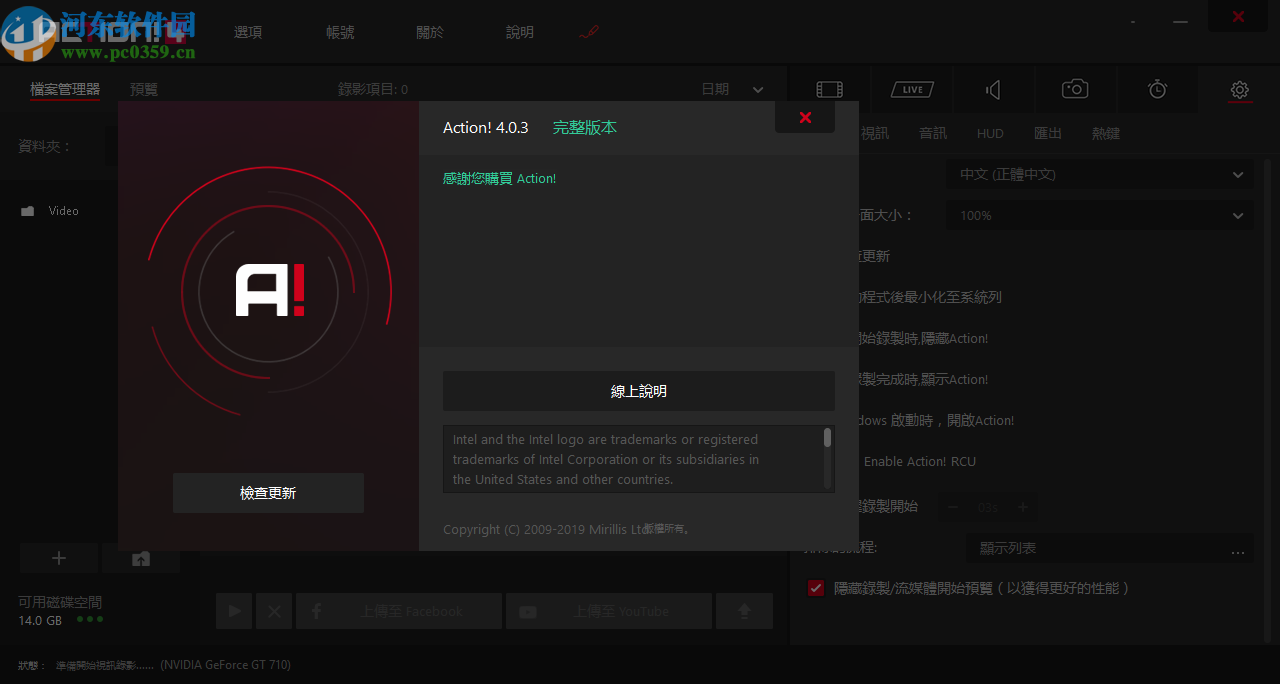Image resolution: width=1280 pixels, height=684 pixels.
Task: Click the audio recording speaker icon
Action: tap(992, 89)
